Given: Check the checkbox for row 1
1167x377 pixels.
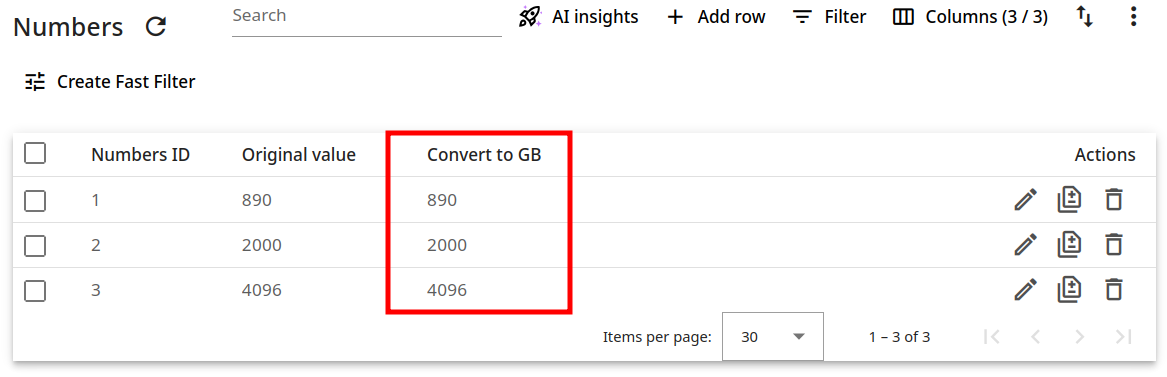Looking at the screenshot, I should tap(35, 201).
